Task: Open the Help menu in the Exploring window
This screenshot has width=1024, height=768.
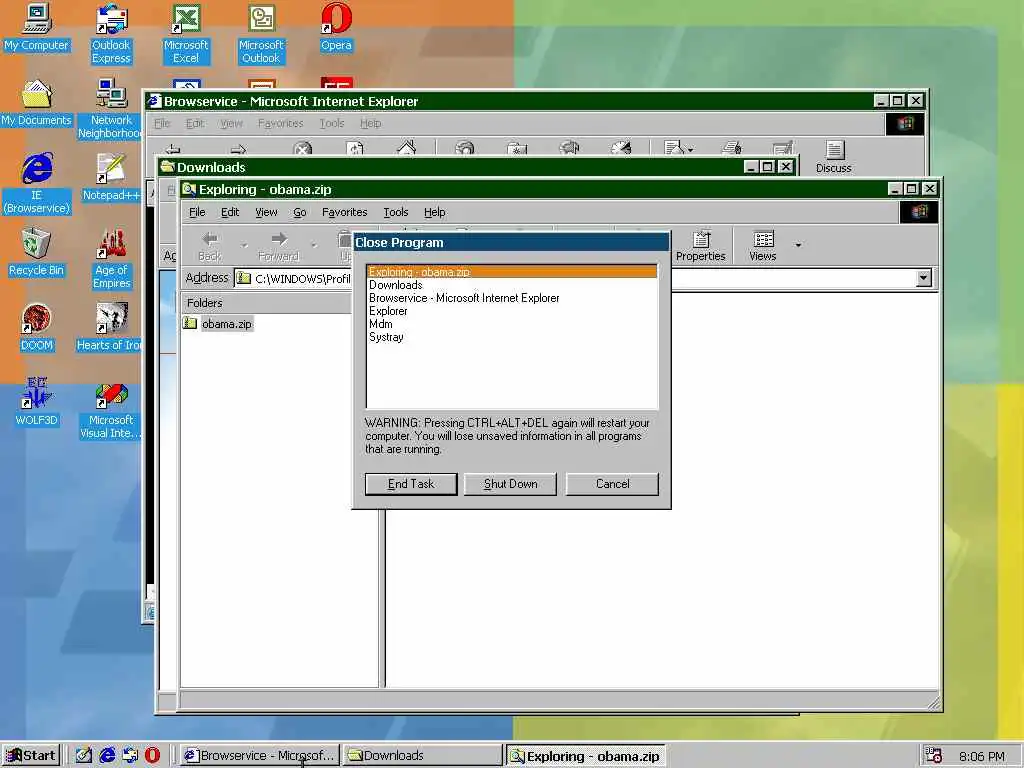Action: point(434,212)
